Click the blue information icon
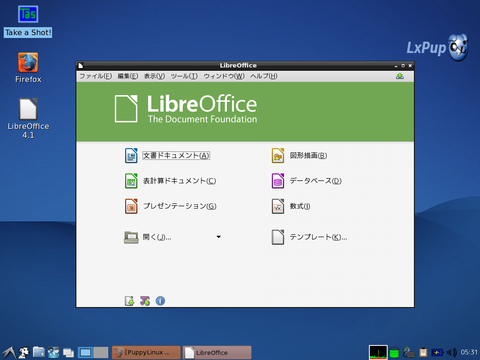 tap(160, 301)
